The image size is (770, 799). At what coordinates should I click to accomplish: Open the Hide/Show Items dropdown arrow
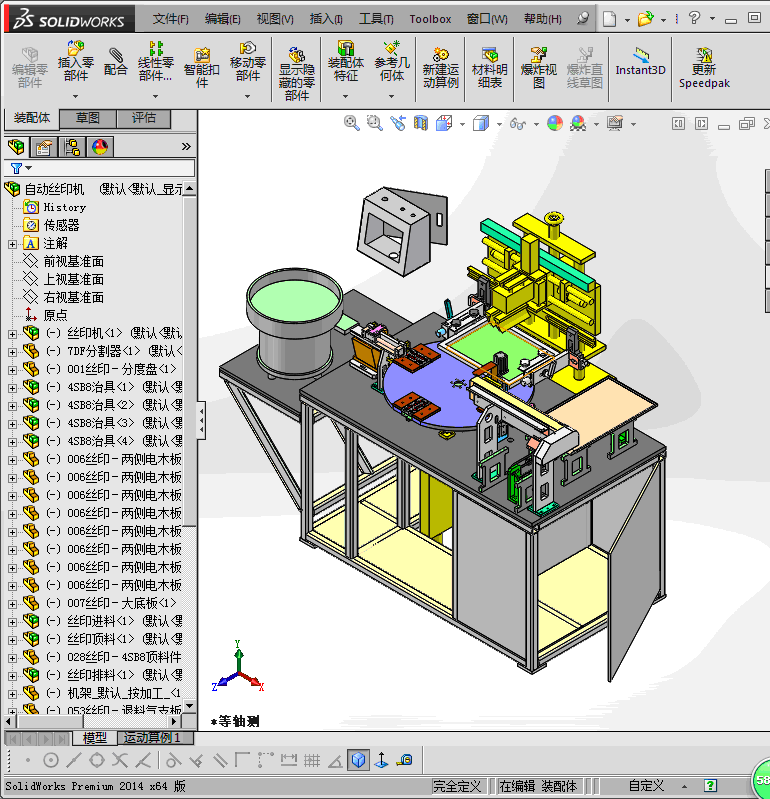(x=536, y=124)
